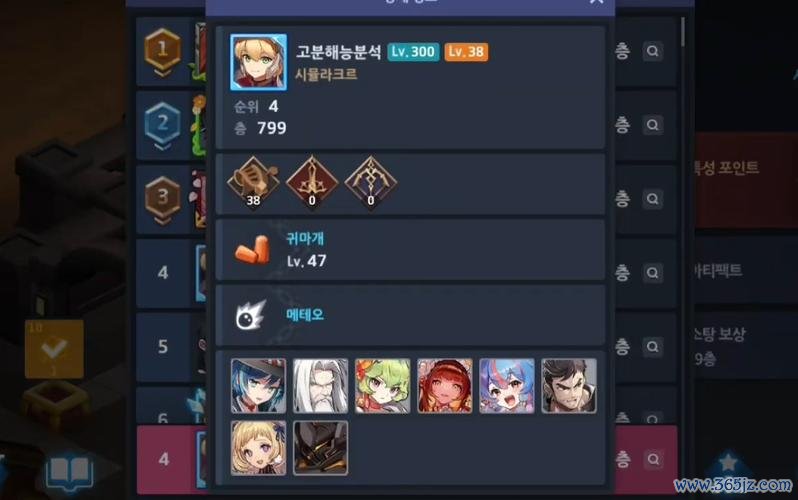Click magnifier icon on highlighted pink row

pos(653,459)
